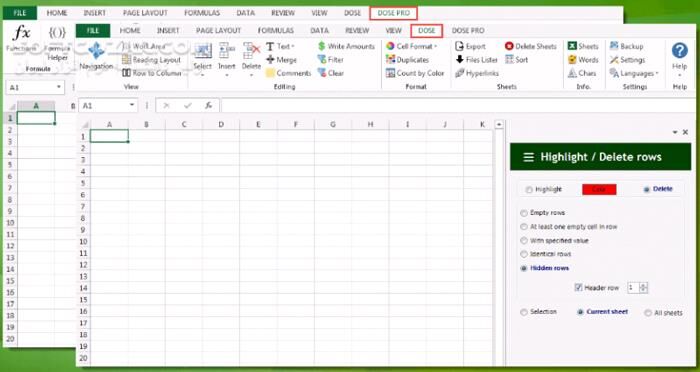Click Write Amounts
Screen dimensions: 700x372
coord(346,46)
